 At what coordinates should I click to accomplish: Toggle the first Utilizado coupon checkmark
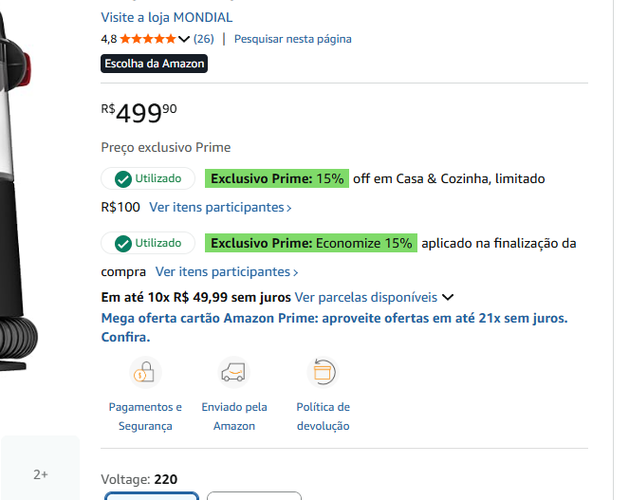point(124,179)
